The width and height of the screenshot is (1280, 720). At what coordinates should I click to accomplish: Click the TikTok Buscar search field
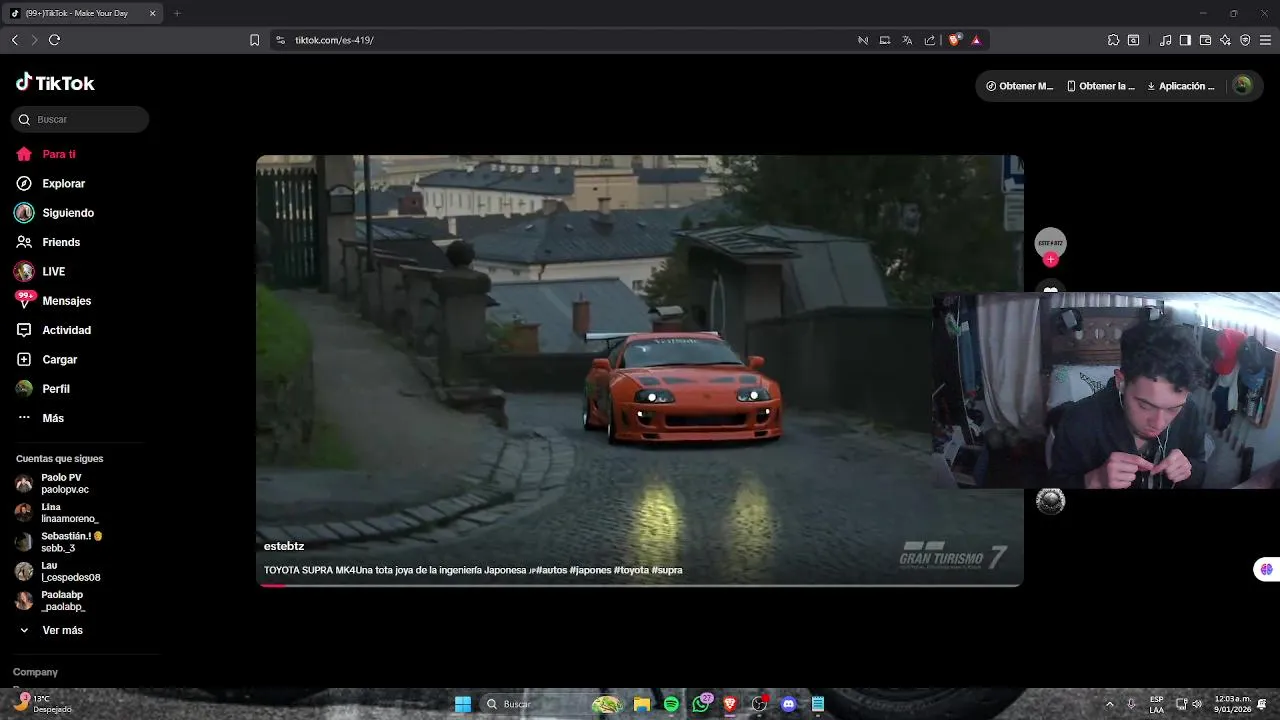80,119
